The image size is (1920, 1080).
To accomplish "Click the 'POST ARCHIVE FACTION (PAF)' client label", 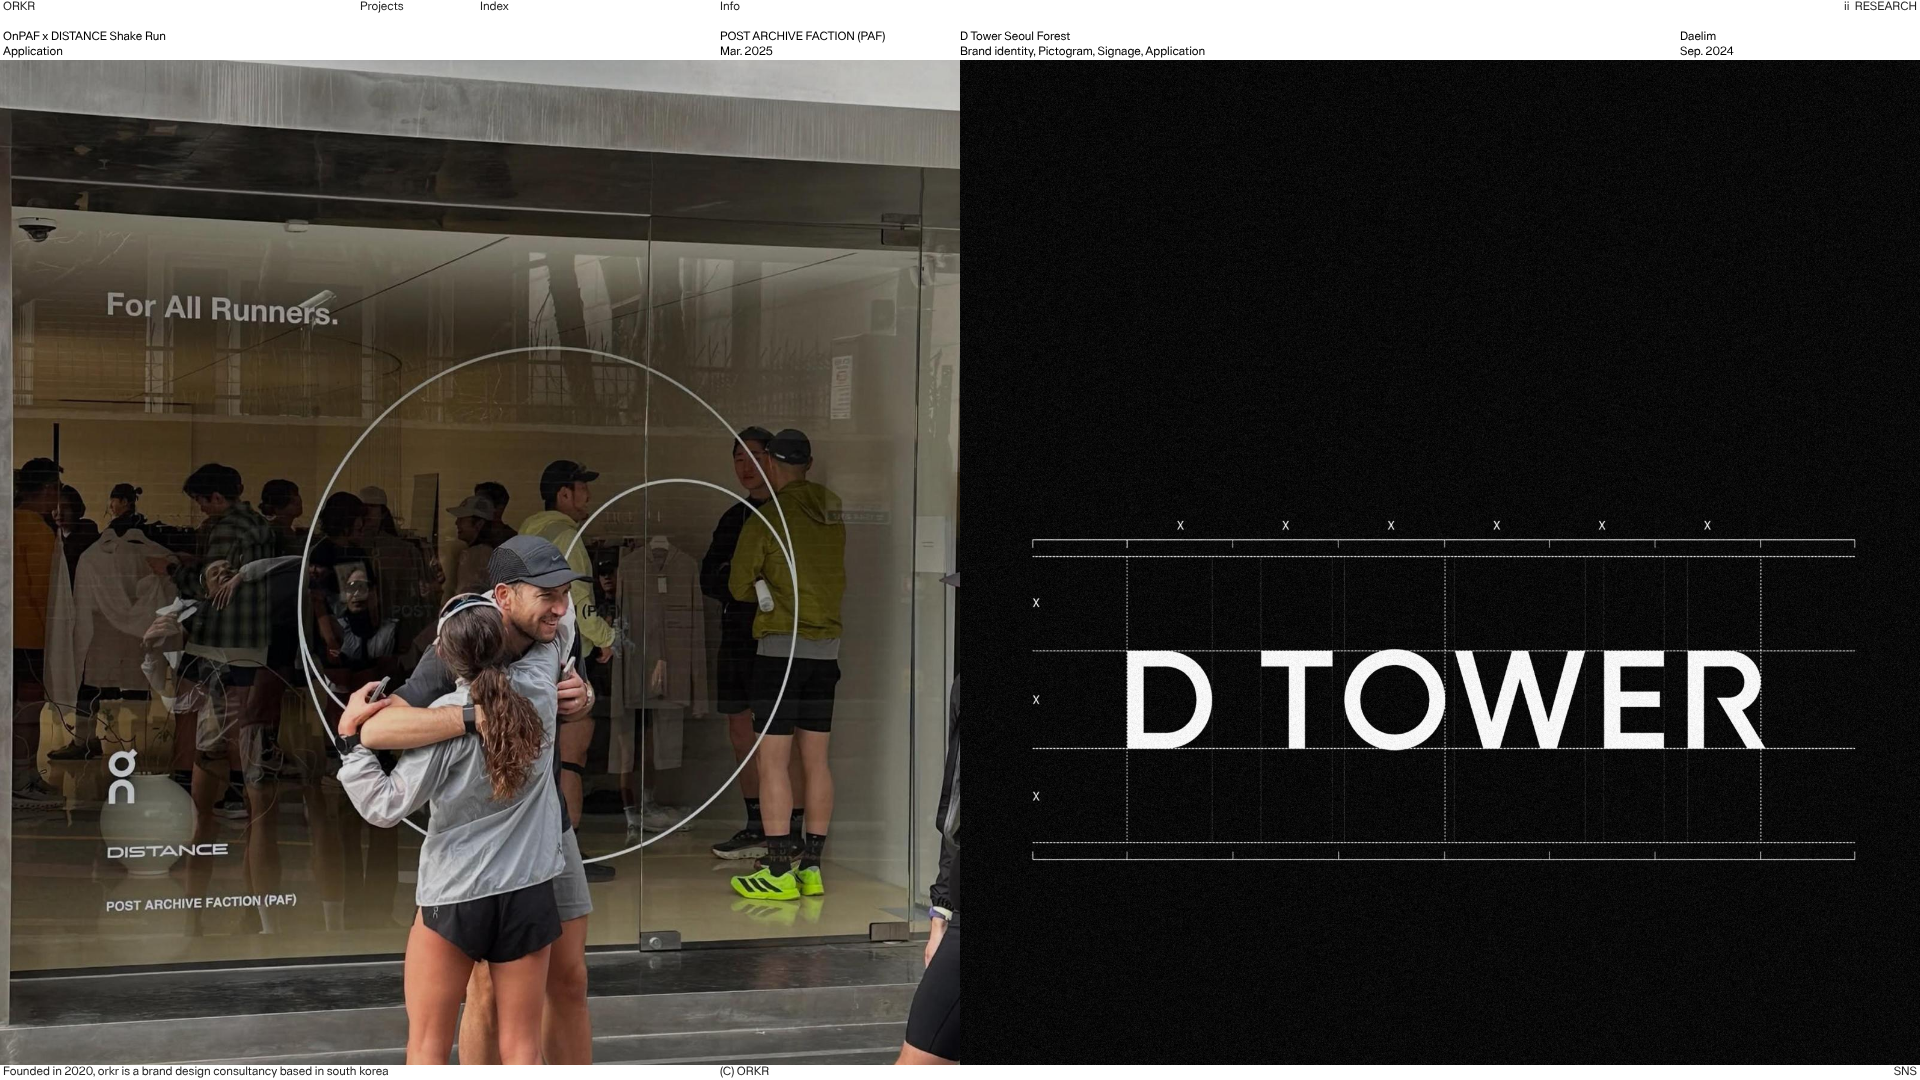I will [x=802, y=36].
